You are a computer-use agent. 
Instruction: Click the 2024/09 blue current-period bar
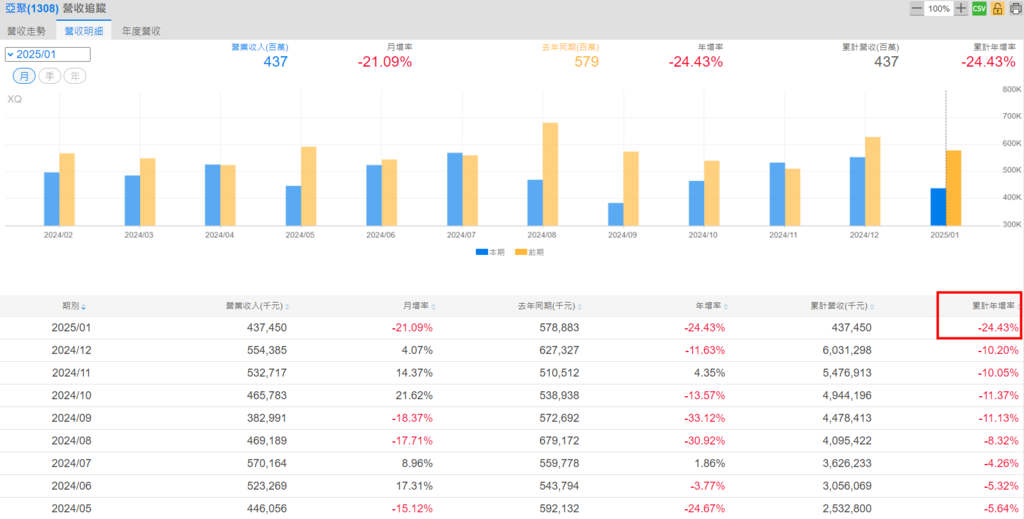pyautogui.click(x=615, y=214)
